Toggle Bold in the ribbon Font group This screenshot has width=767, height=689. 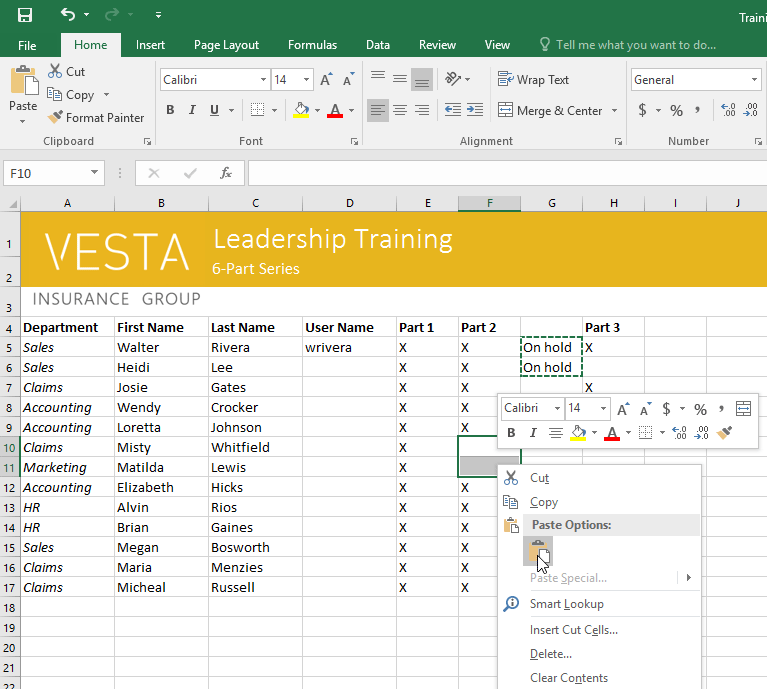tap(170, 110)
